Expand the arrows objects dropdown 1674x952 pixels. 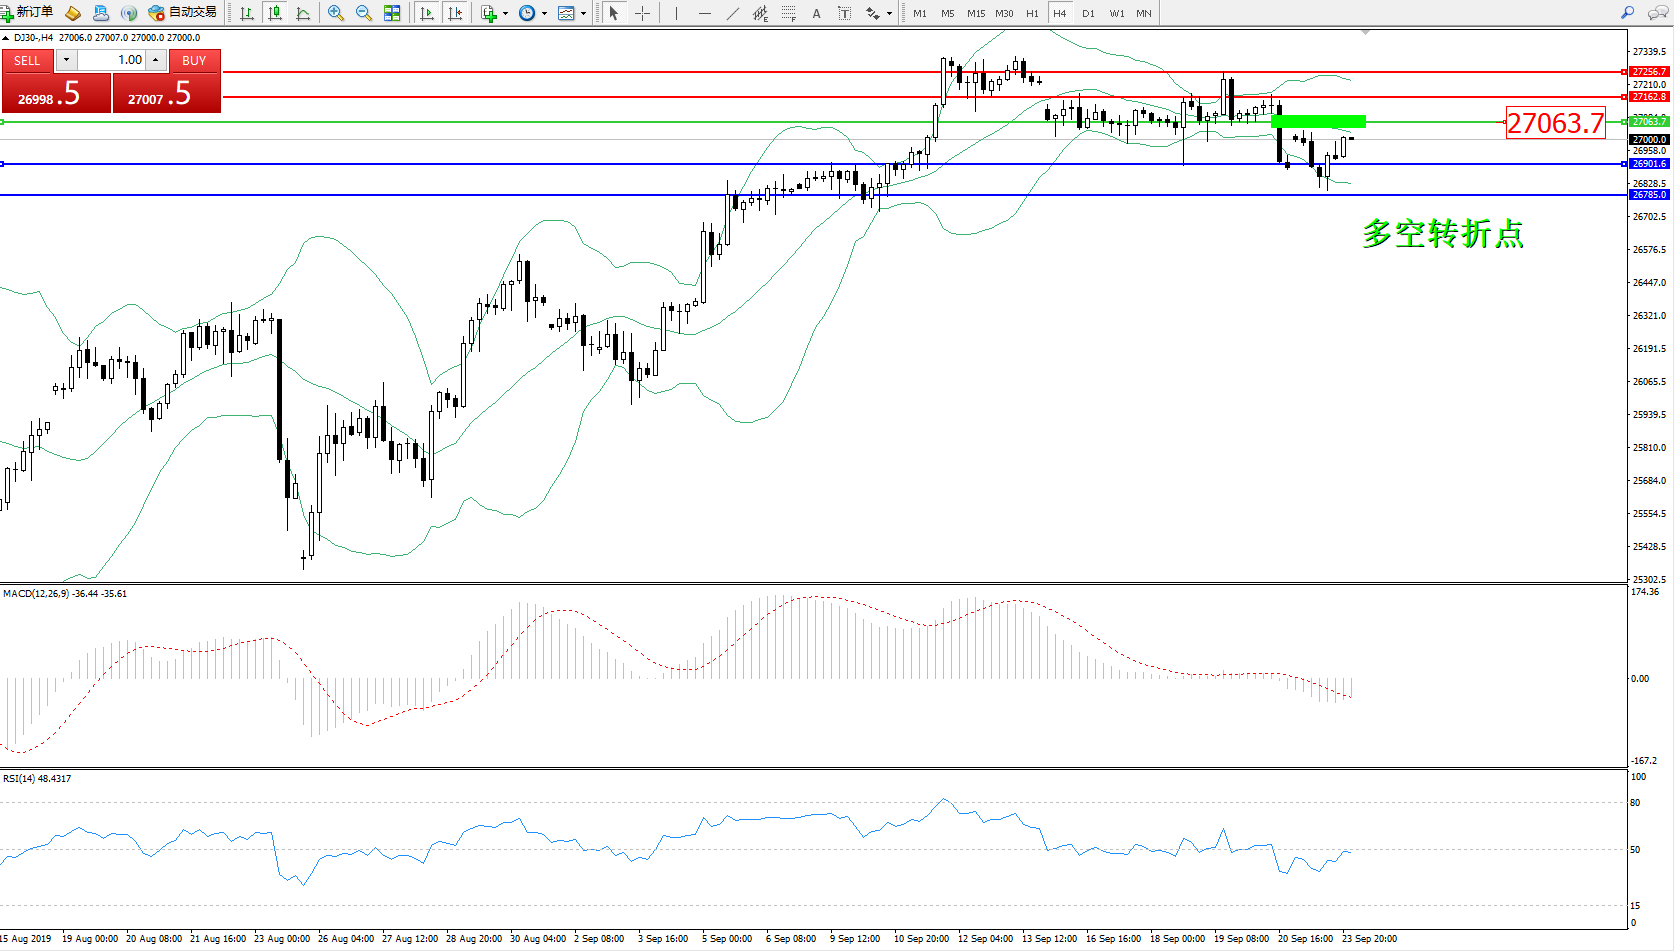point(889,13)
